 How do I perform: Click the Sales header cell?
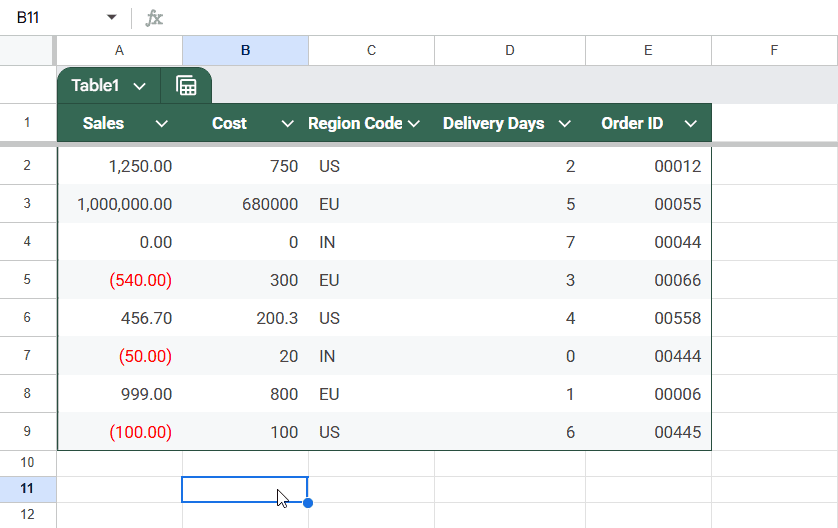coord(120,123)
